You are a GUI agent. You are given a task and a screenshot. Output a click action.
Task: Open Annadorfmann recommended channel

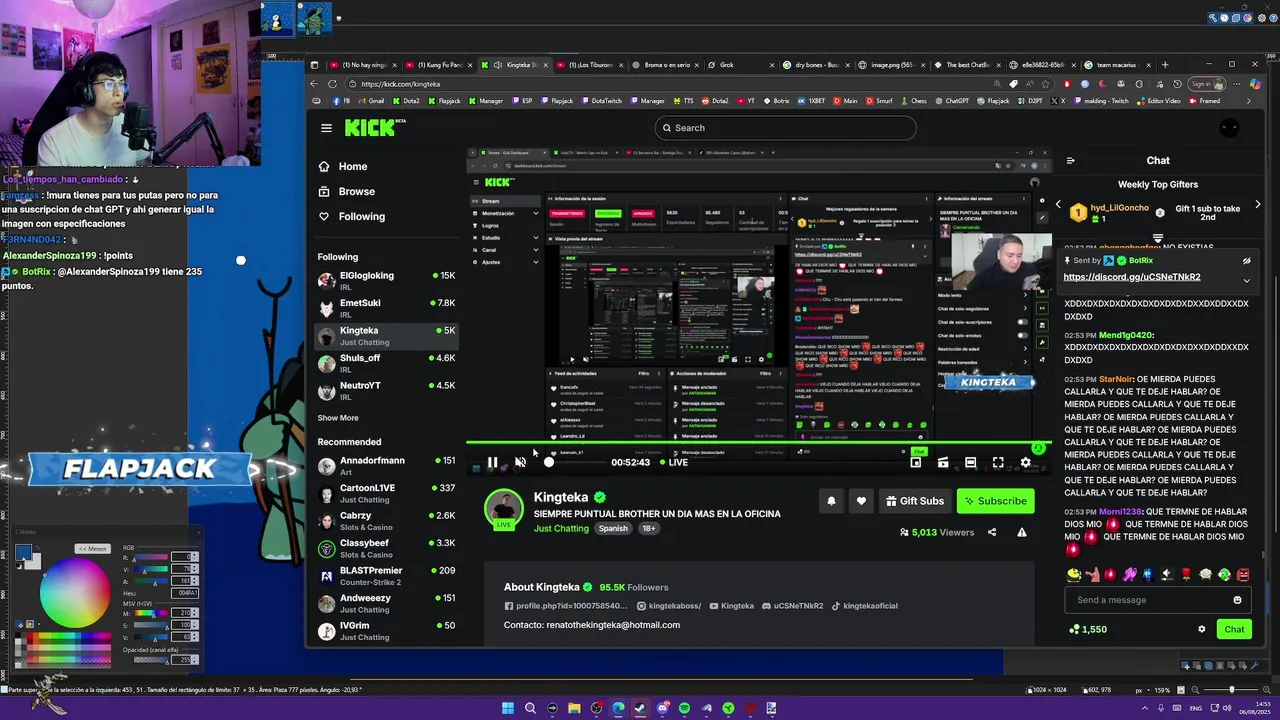click(x=386, y=465)
